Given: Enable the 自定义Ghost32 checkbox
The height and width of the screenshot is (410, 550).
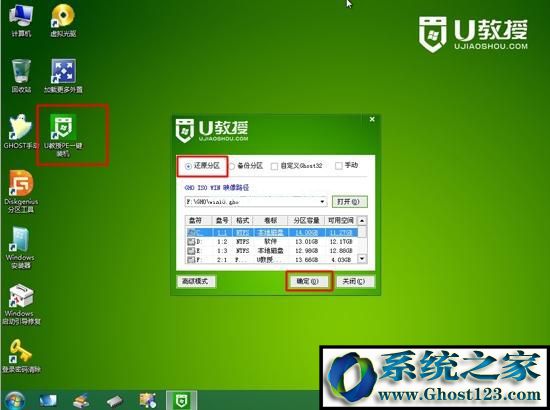Looking at the screenshot, I should (274, 166).
